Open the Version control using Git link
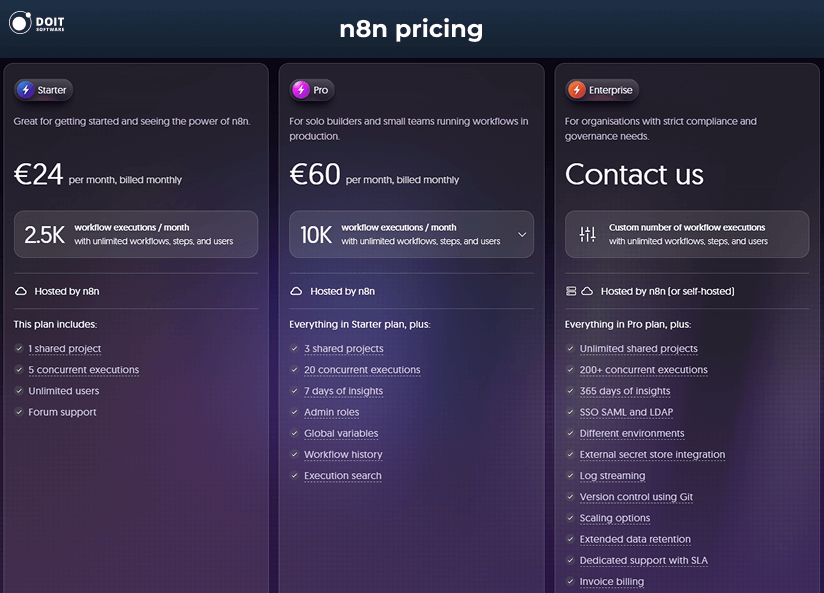Viewport: 824px width, 593px height. 636,497
